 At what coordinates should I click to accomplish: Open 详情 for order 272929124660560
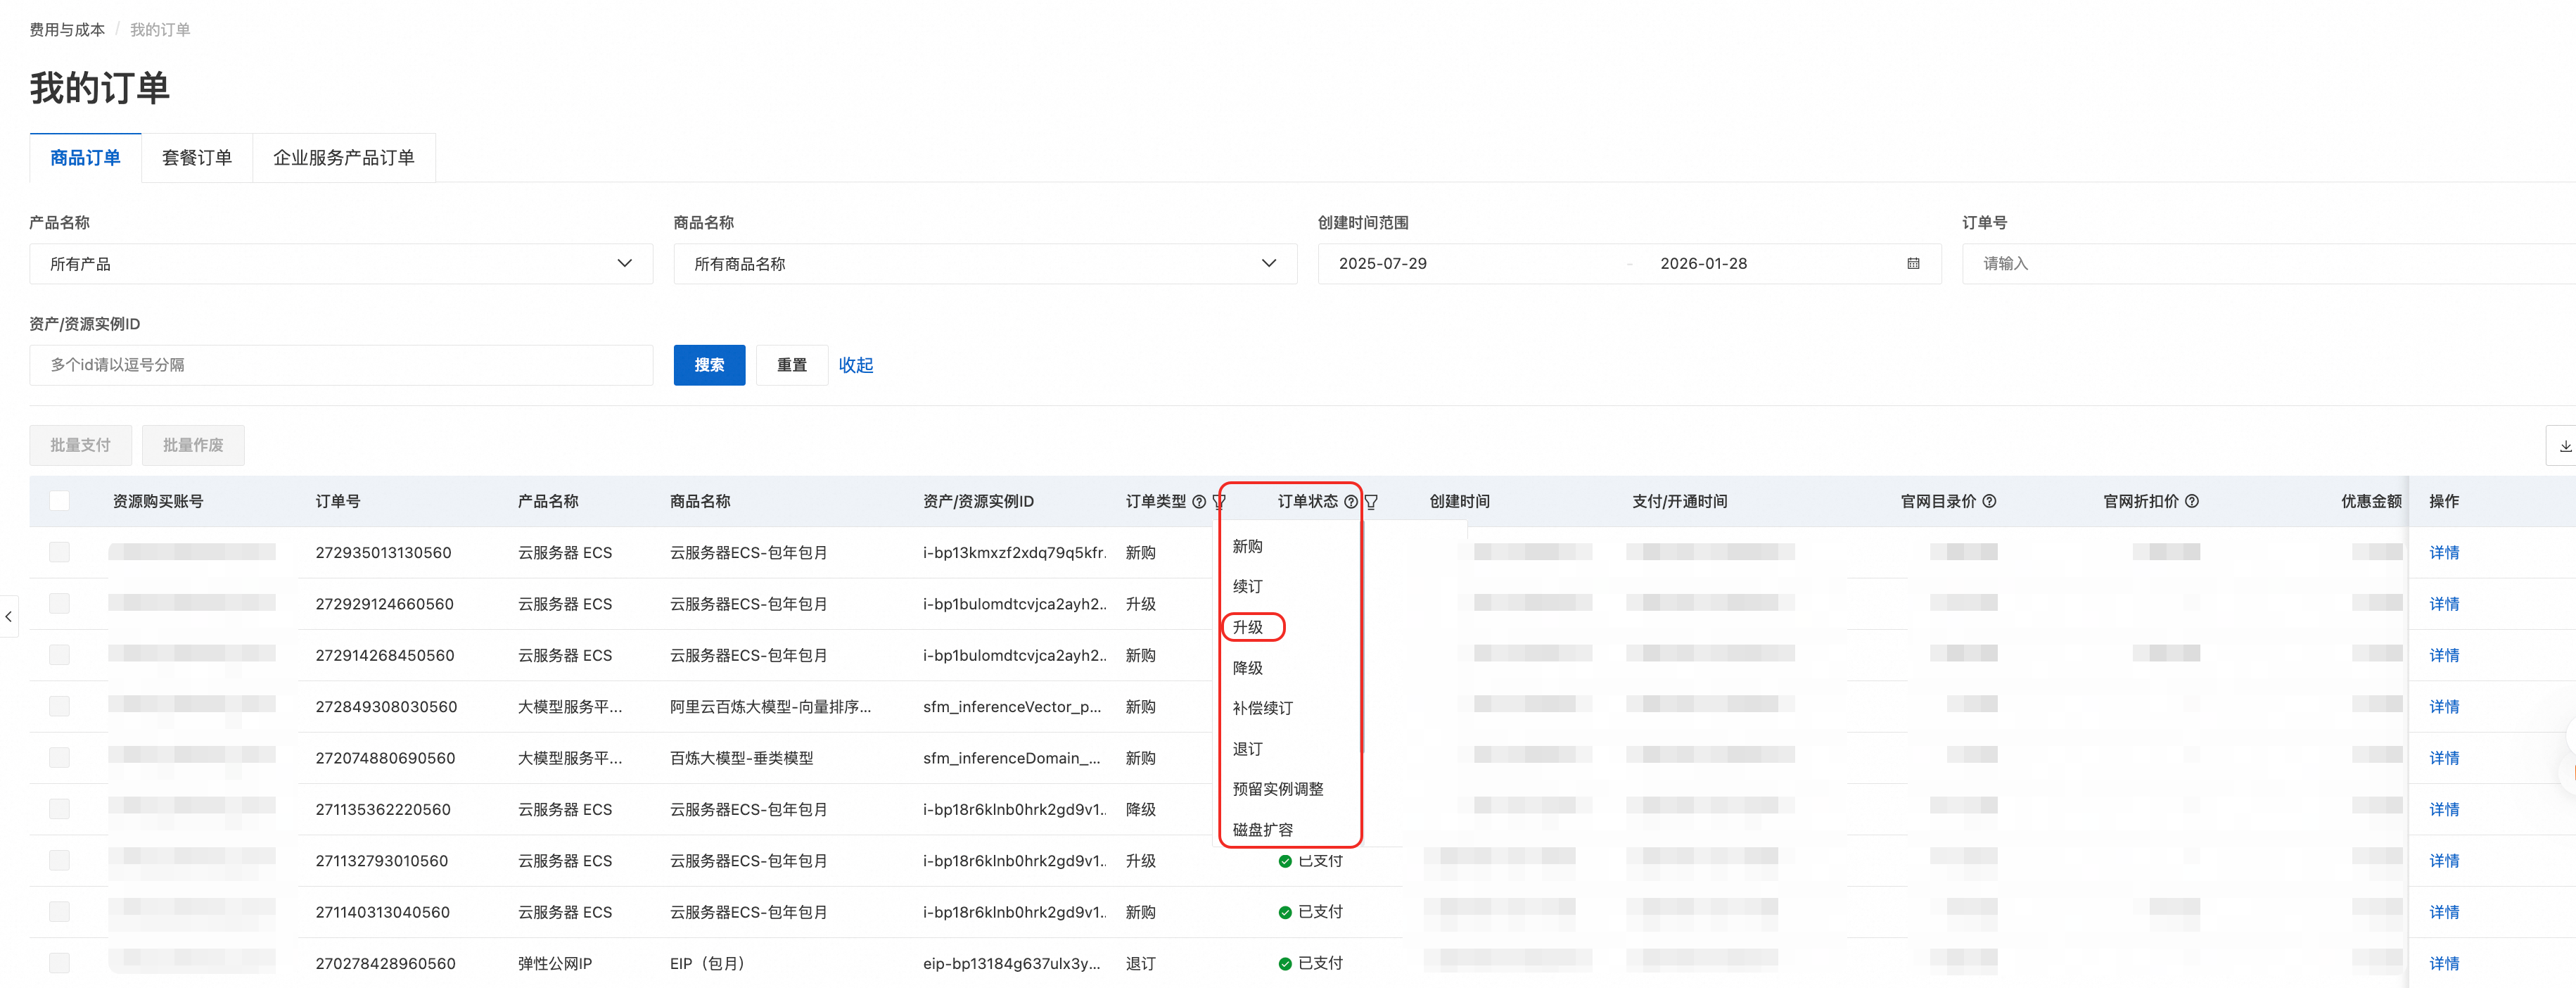point(2444,604)
